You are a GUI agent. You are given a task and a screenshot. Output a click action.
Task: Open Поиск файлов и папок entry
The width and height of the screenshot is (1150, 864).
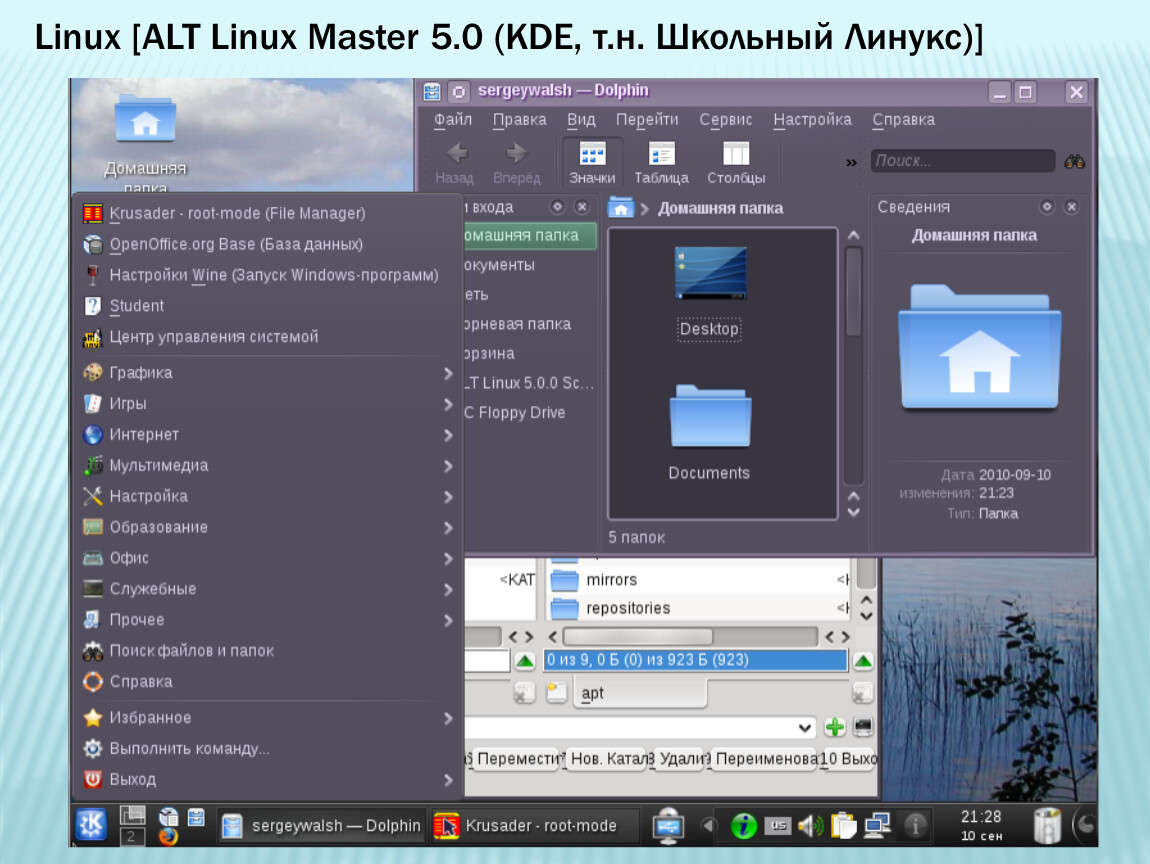268,650
